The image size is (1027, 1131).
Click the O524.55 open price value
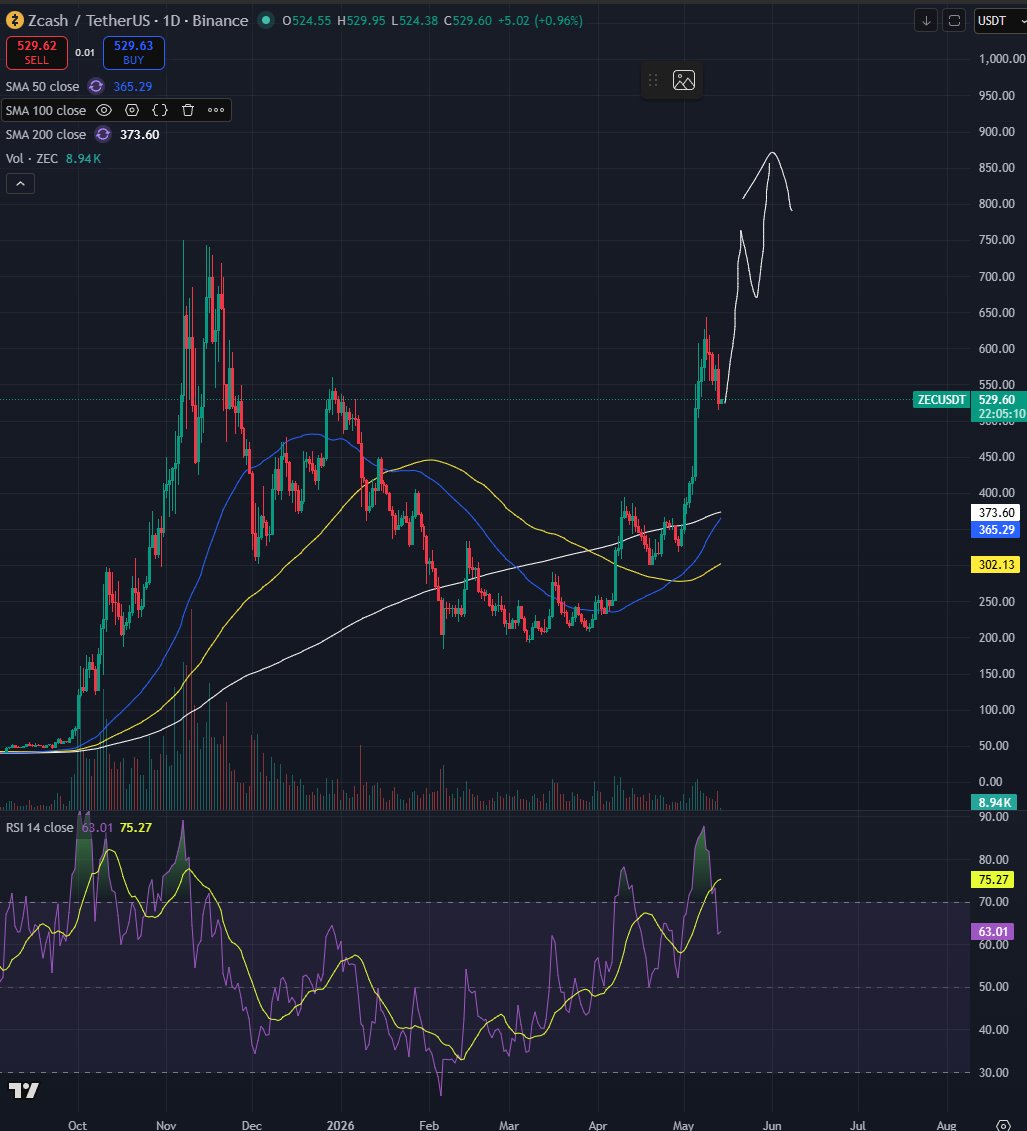point(307,20)
